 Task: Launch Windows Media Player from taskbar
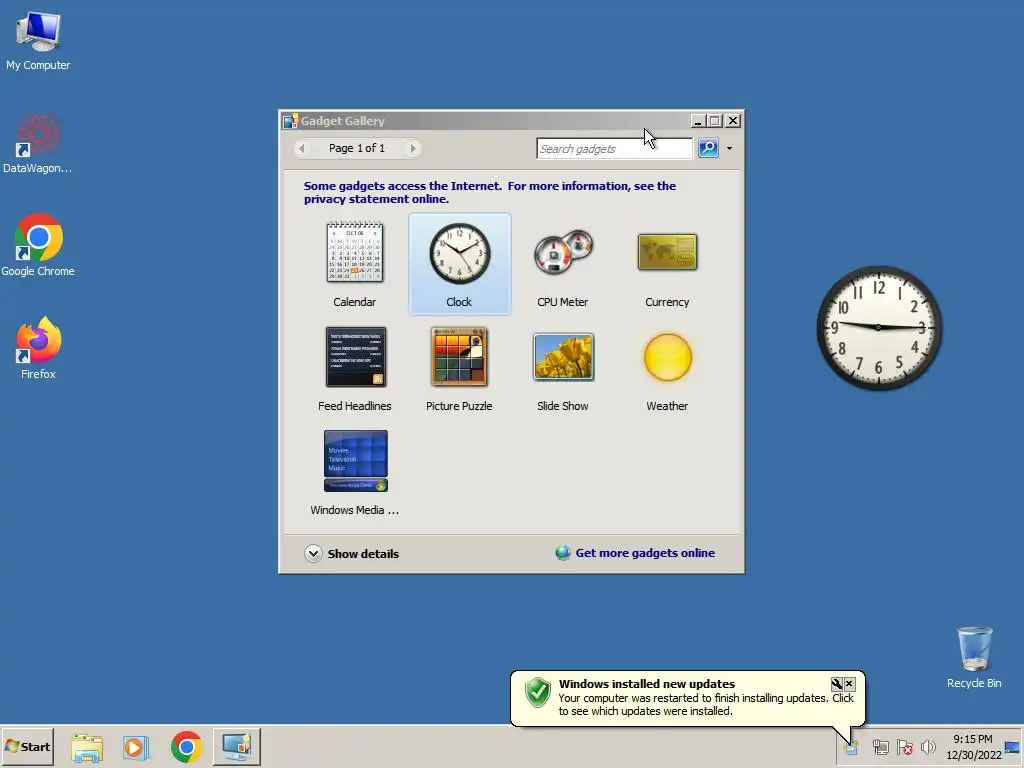tap(136, 747)
